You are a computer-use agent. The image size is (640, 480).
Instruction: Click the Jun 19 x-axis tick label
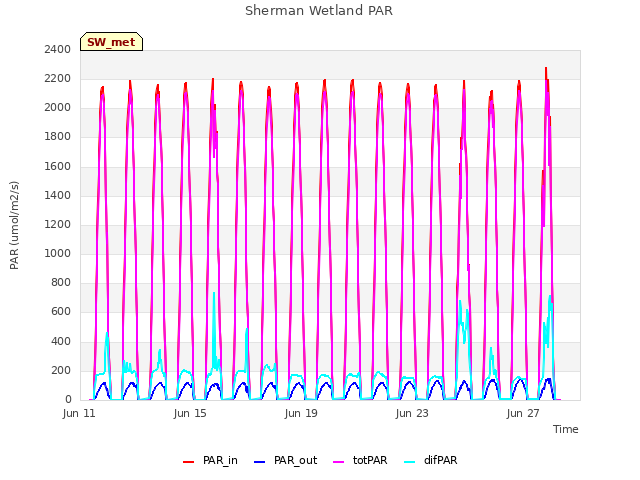coord(301,413)
